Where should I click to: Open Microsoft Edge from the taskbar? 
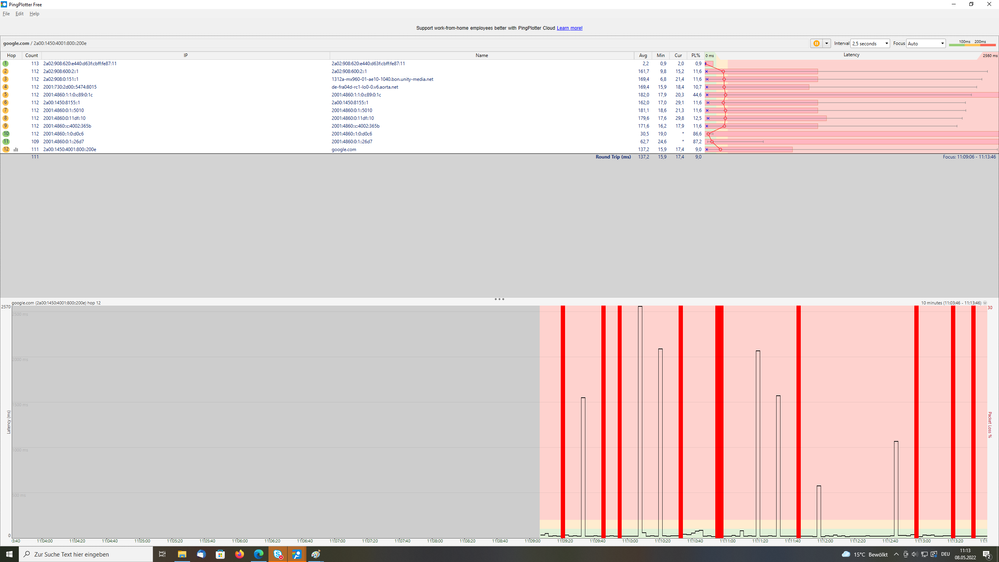(258, 554)
